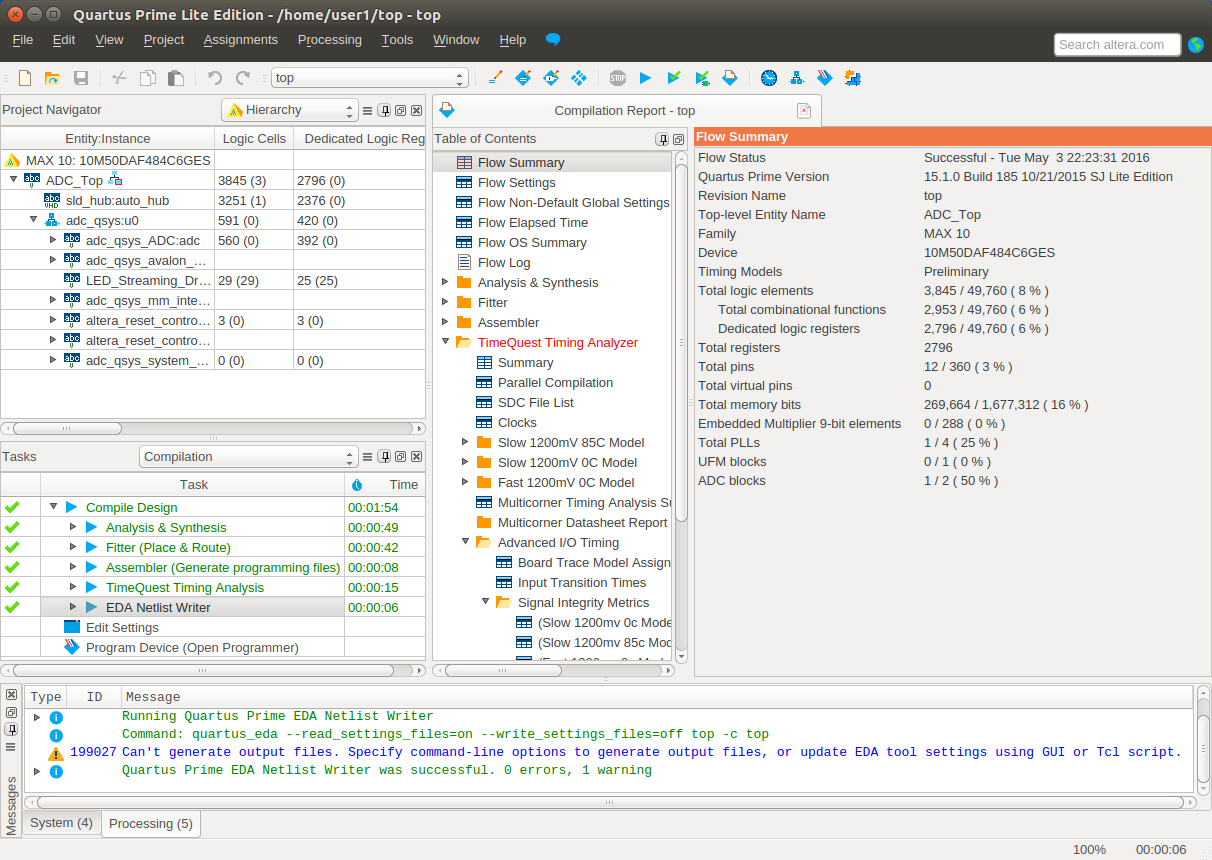Open the Assignments menu
The width and height of the screenshot is (1212, 860).
[x=241, y=40]
